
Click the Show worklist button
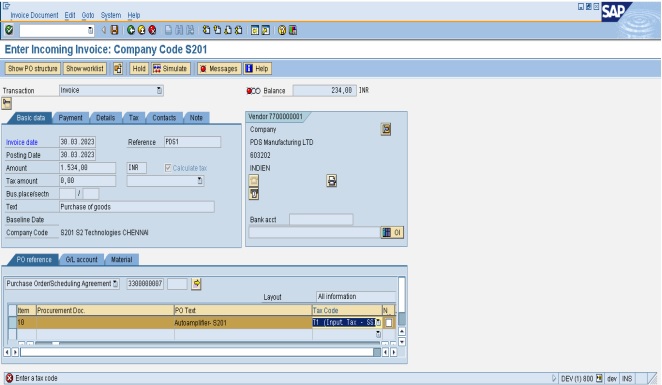pos(85,68)
